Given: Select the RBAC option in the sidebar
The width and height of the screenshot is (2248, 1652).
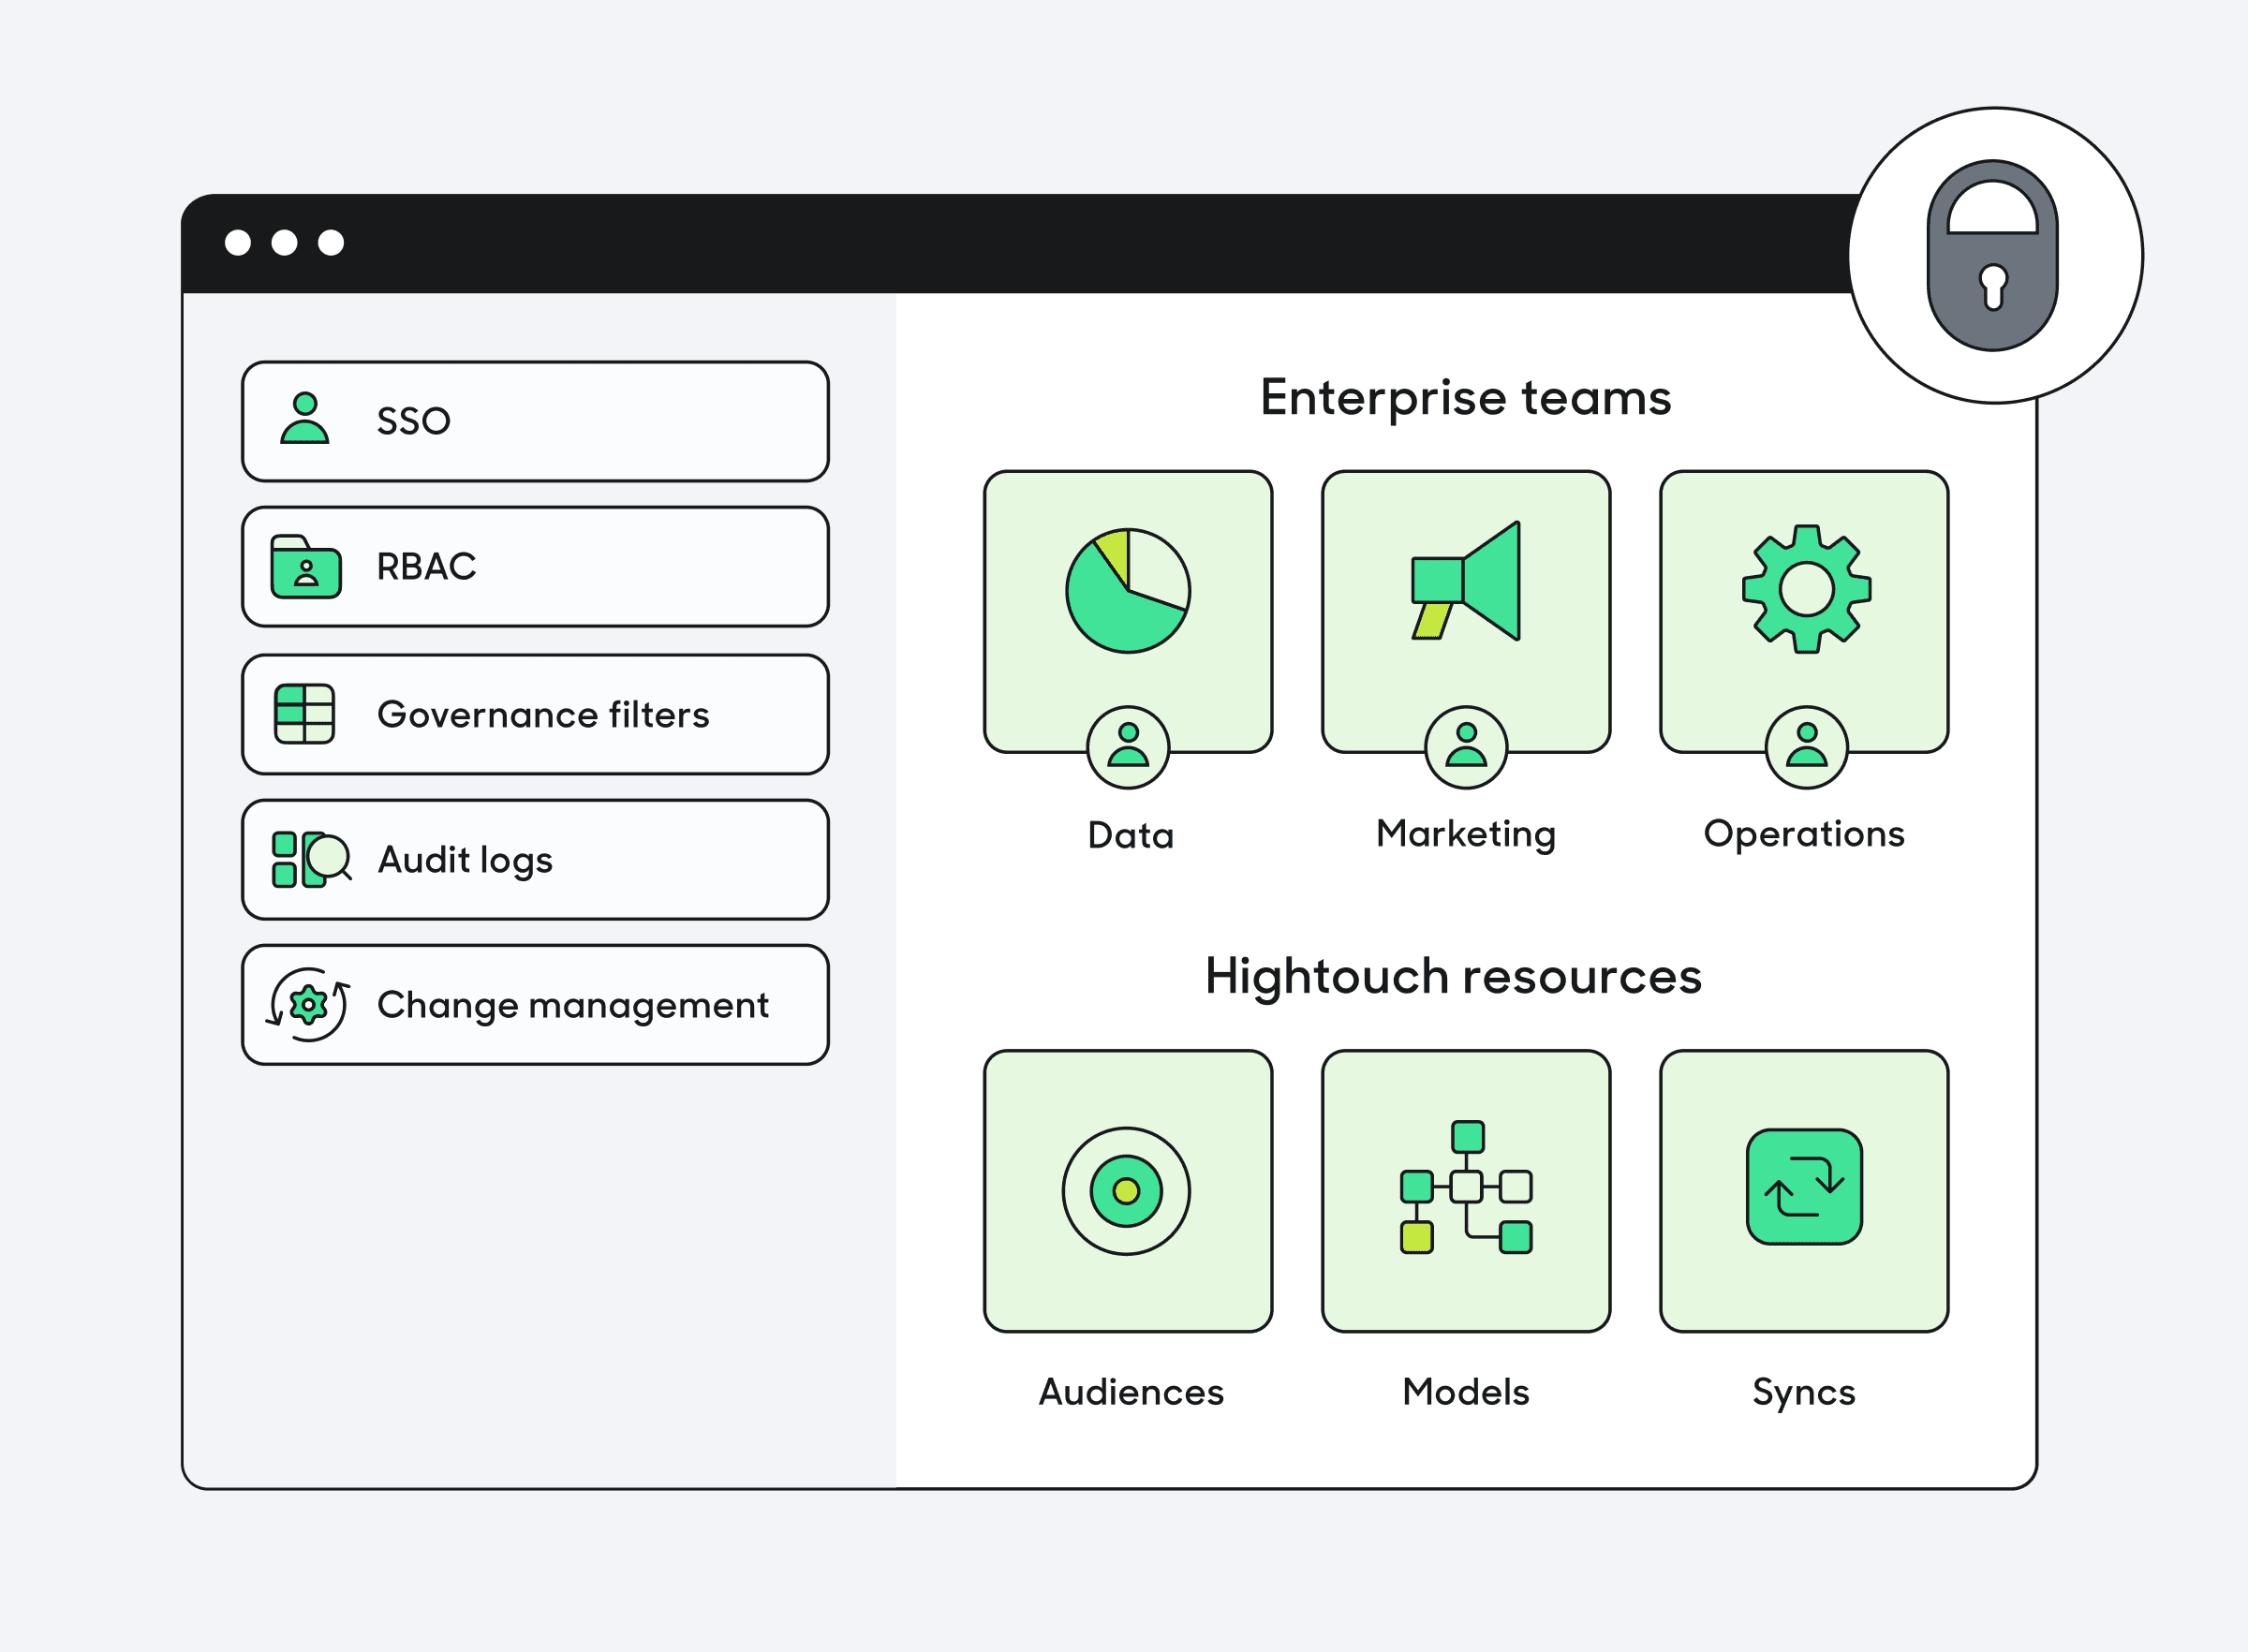Looking at the screenshot, I should pos(535,567).
